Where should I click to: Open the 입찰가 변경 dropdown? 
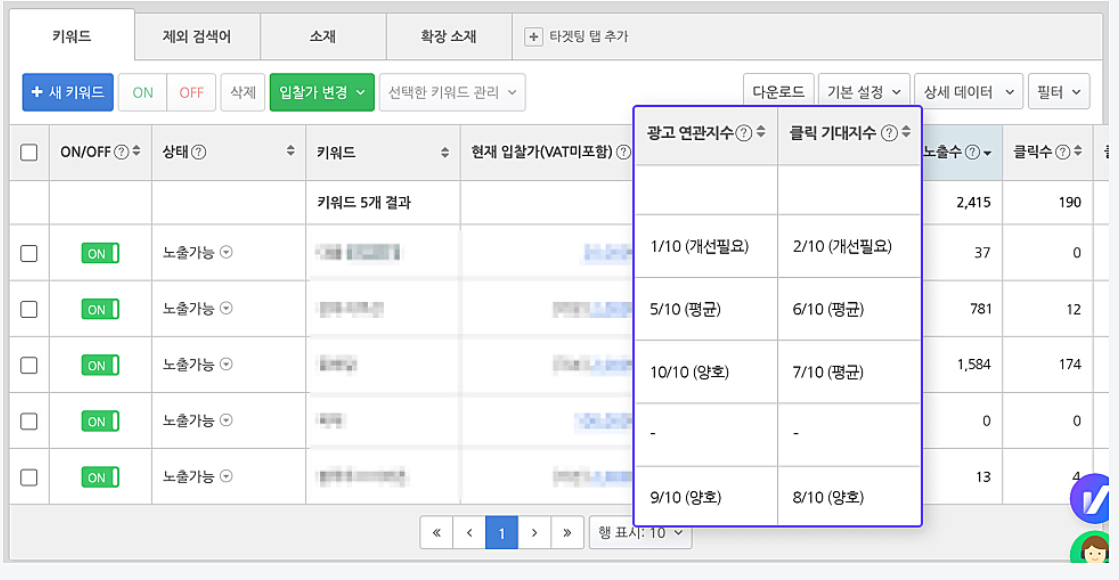coord(322,92)
